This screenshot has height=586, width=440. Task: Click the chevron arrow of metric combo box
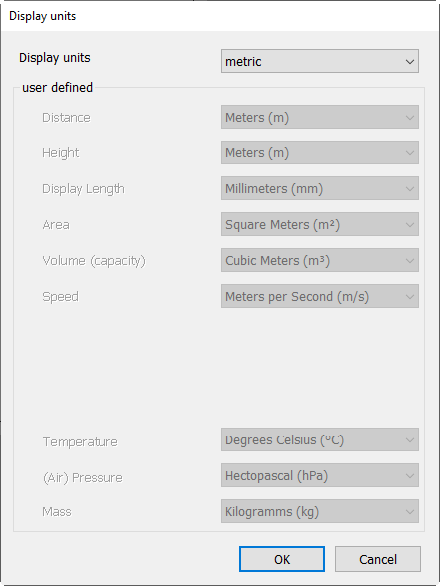[x=410, y=61]
